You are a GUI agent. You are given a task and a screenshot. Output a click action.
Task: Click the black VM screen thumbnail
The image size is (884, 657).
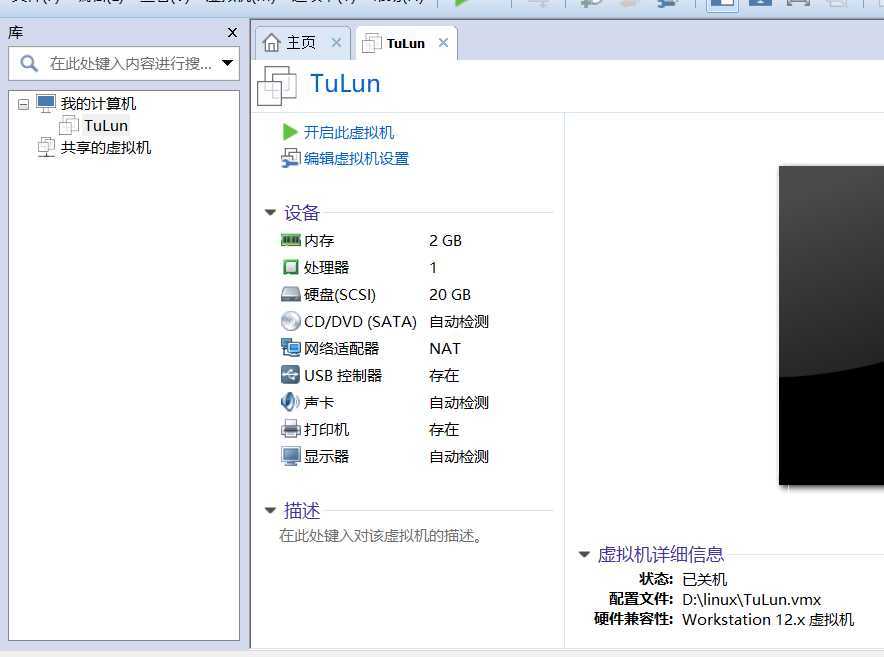831,325
